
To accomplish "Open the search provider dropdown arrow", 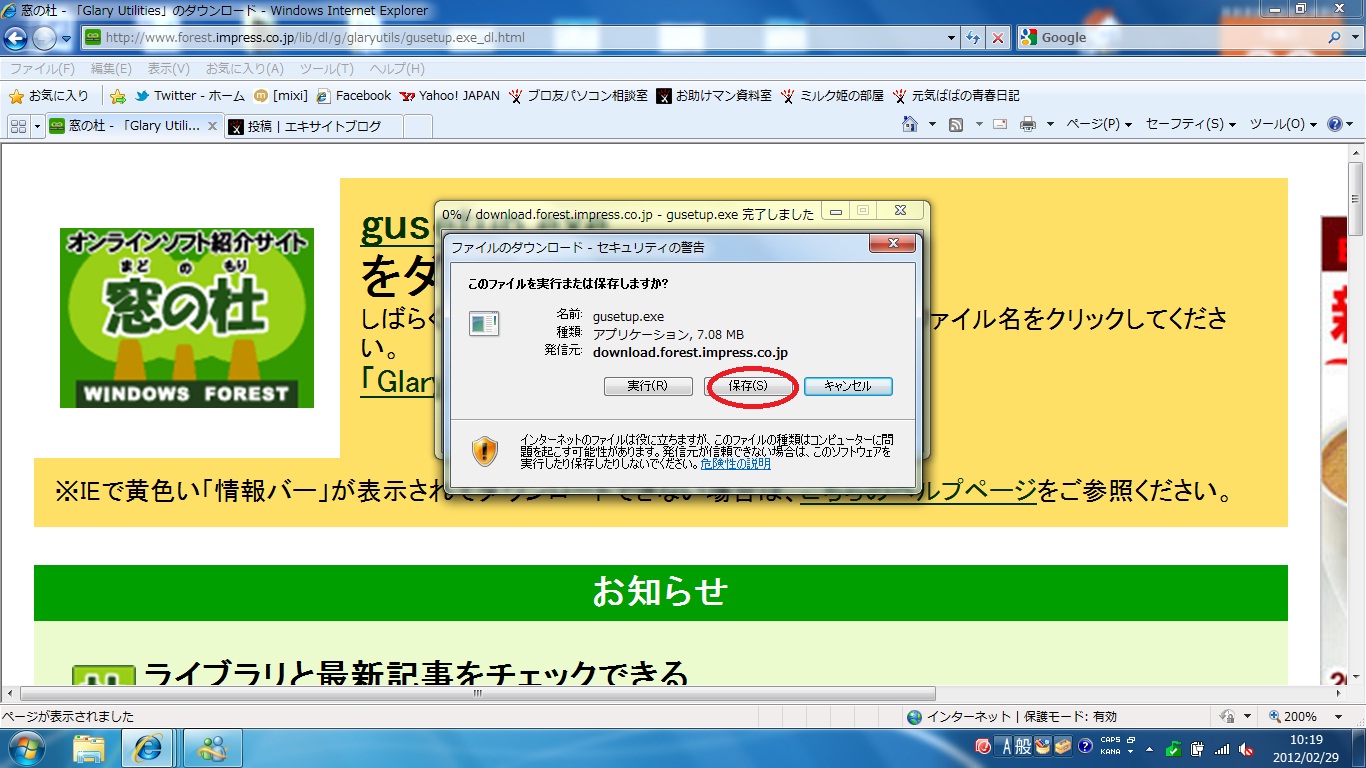I will (x=1355, y=38).
